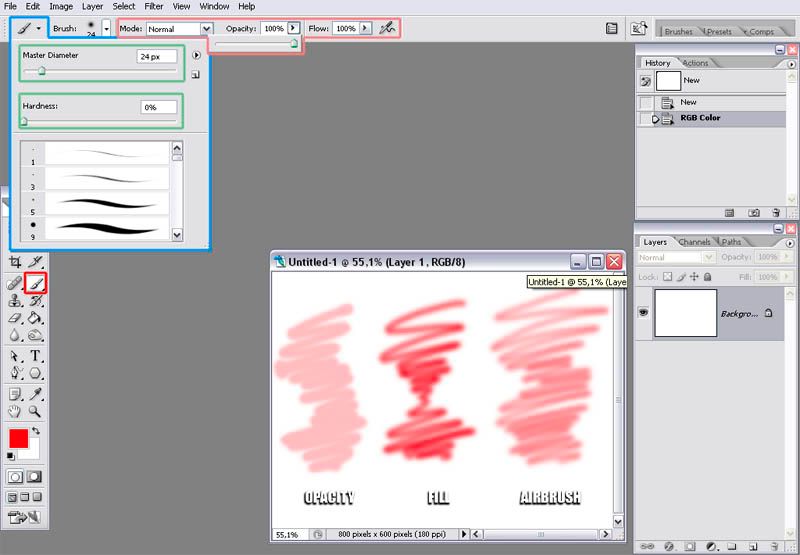Image resolution: width=800 pixels, height=555 pixels.
Task: Create new document from current history state
Action: 730,213
